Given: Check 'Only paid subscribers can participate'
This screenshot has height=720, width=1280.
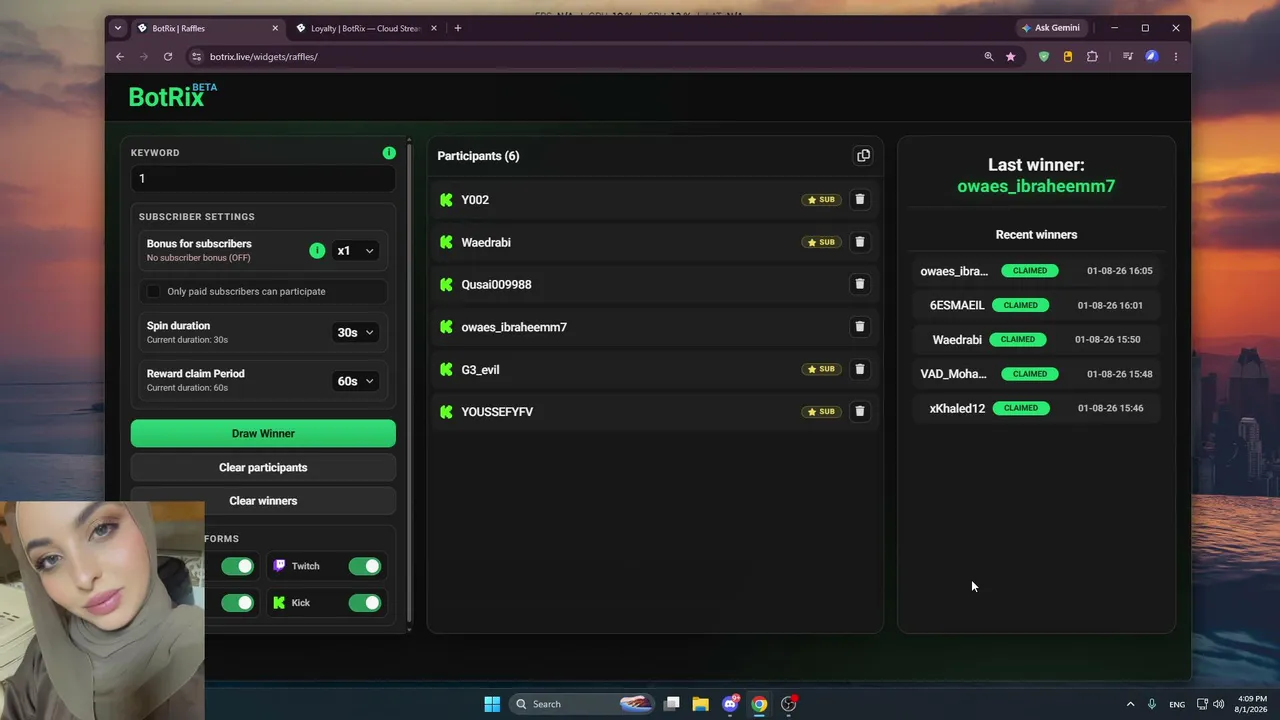Looking at the screenshot, I should [x=153, y=292].
